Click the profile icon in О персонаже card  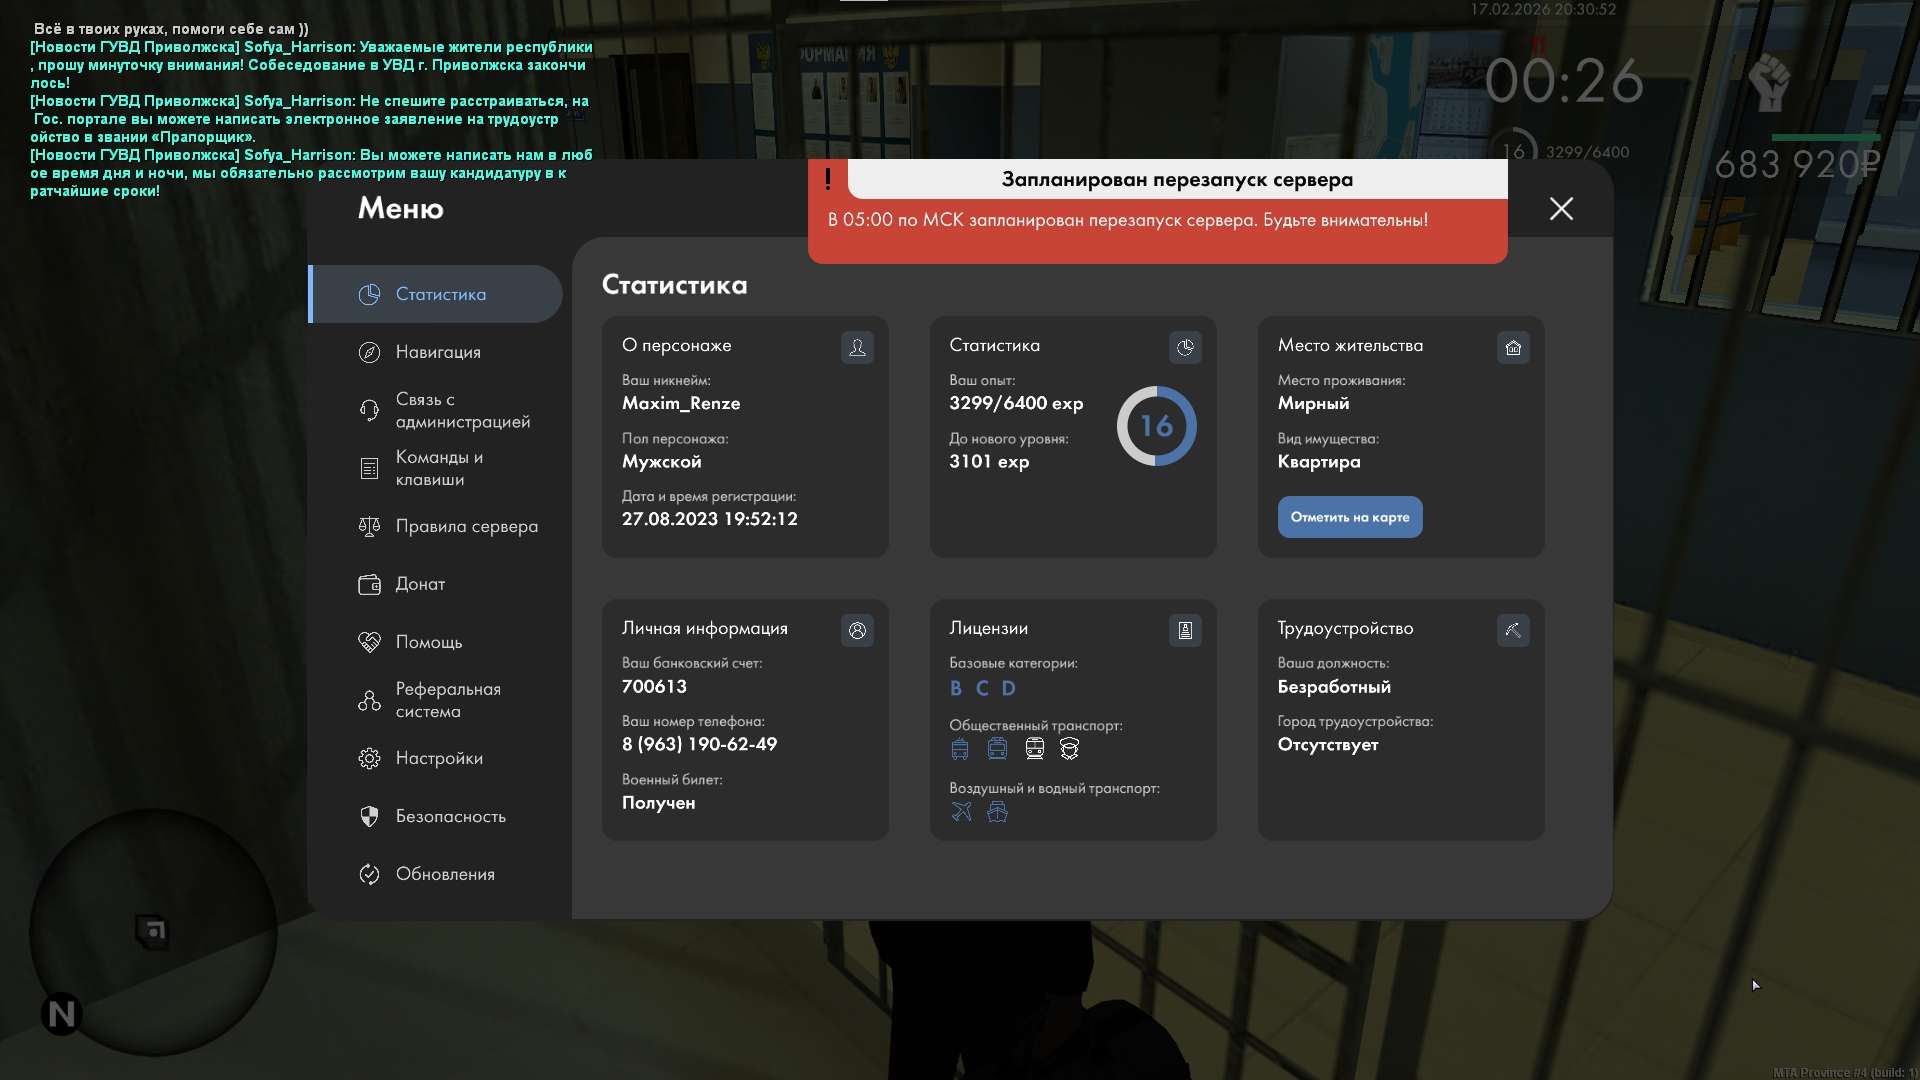click(857, 347)
